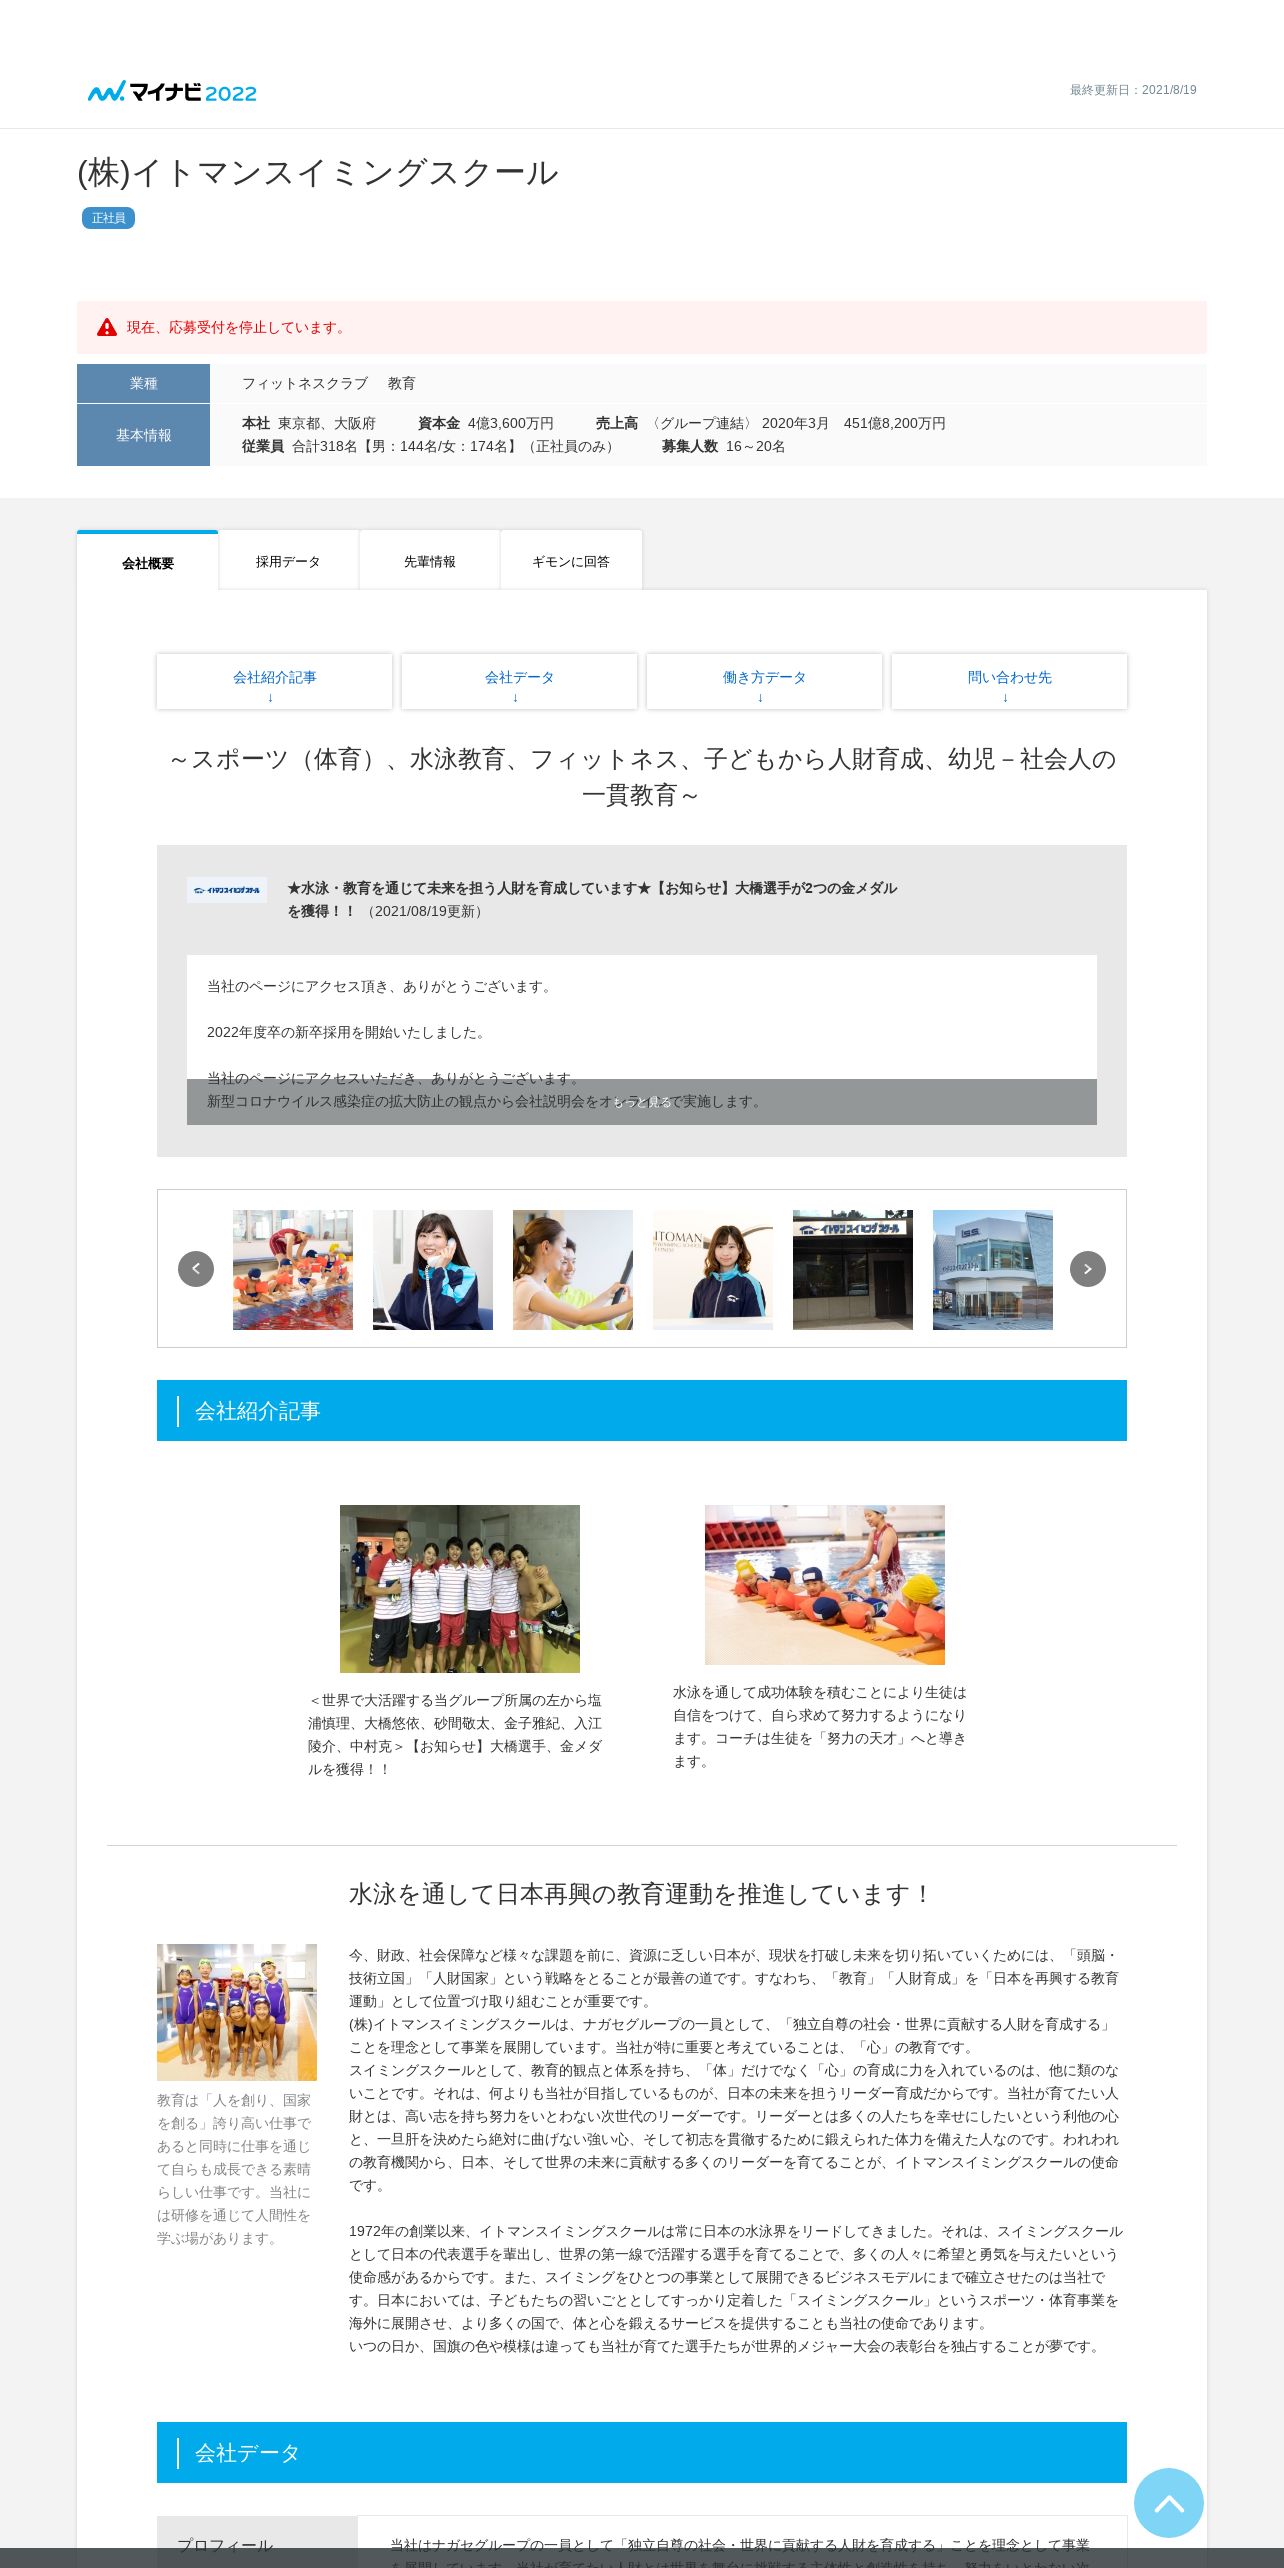The image size is (1284, 2568).
Task: Click the 基本情報 row label
Action: tap(143, 435)
